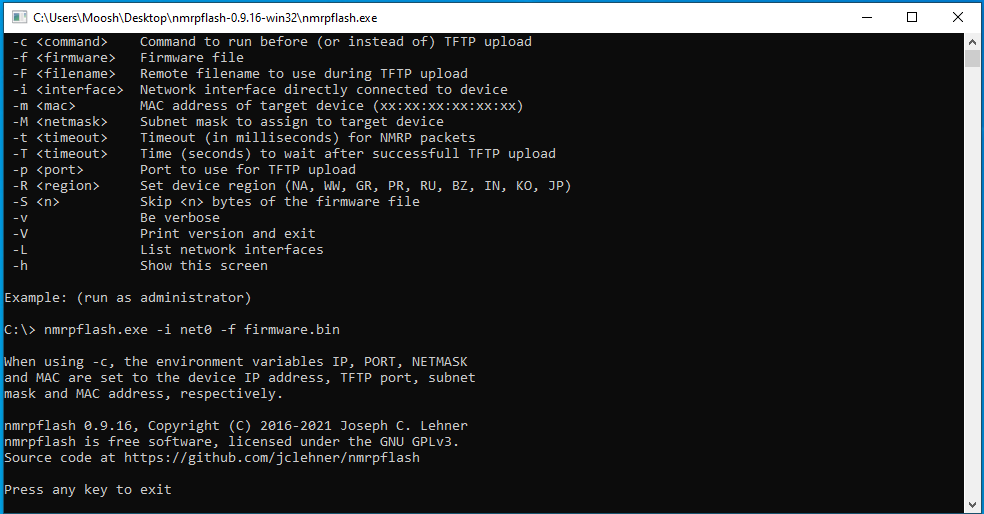
Task: Close the nmrpflash.exe window
Action: click(x=958, y=18)
